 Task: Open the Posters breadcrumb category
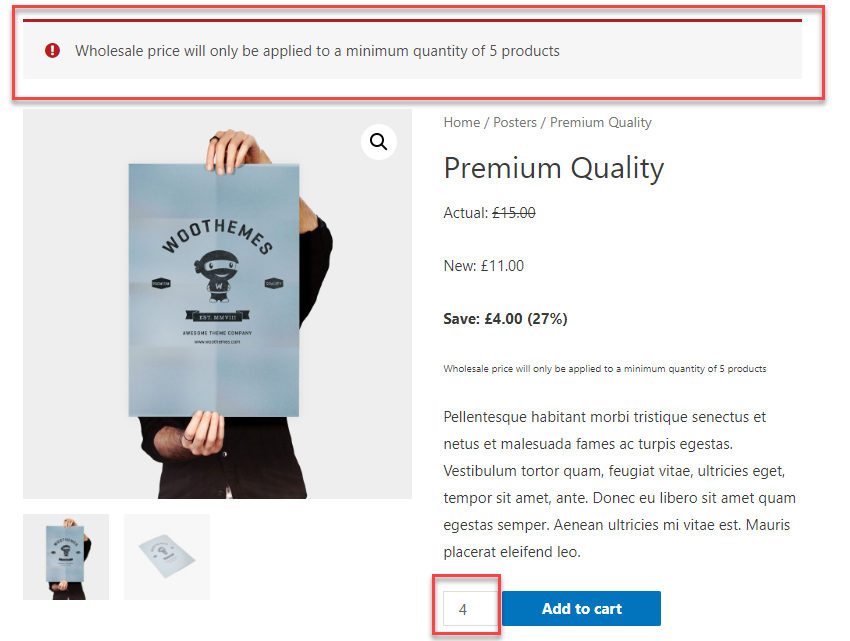[x=515, y=122]
